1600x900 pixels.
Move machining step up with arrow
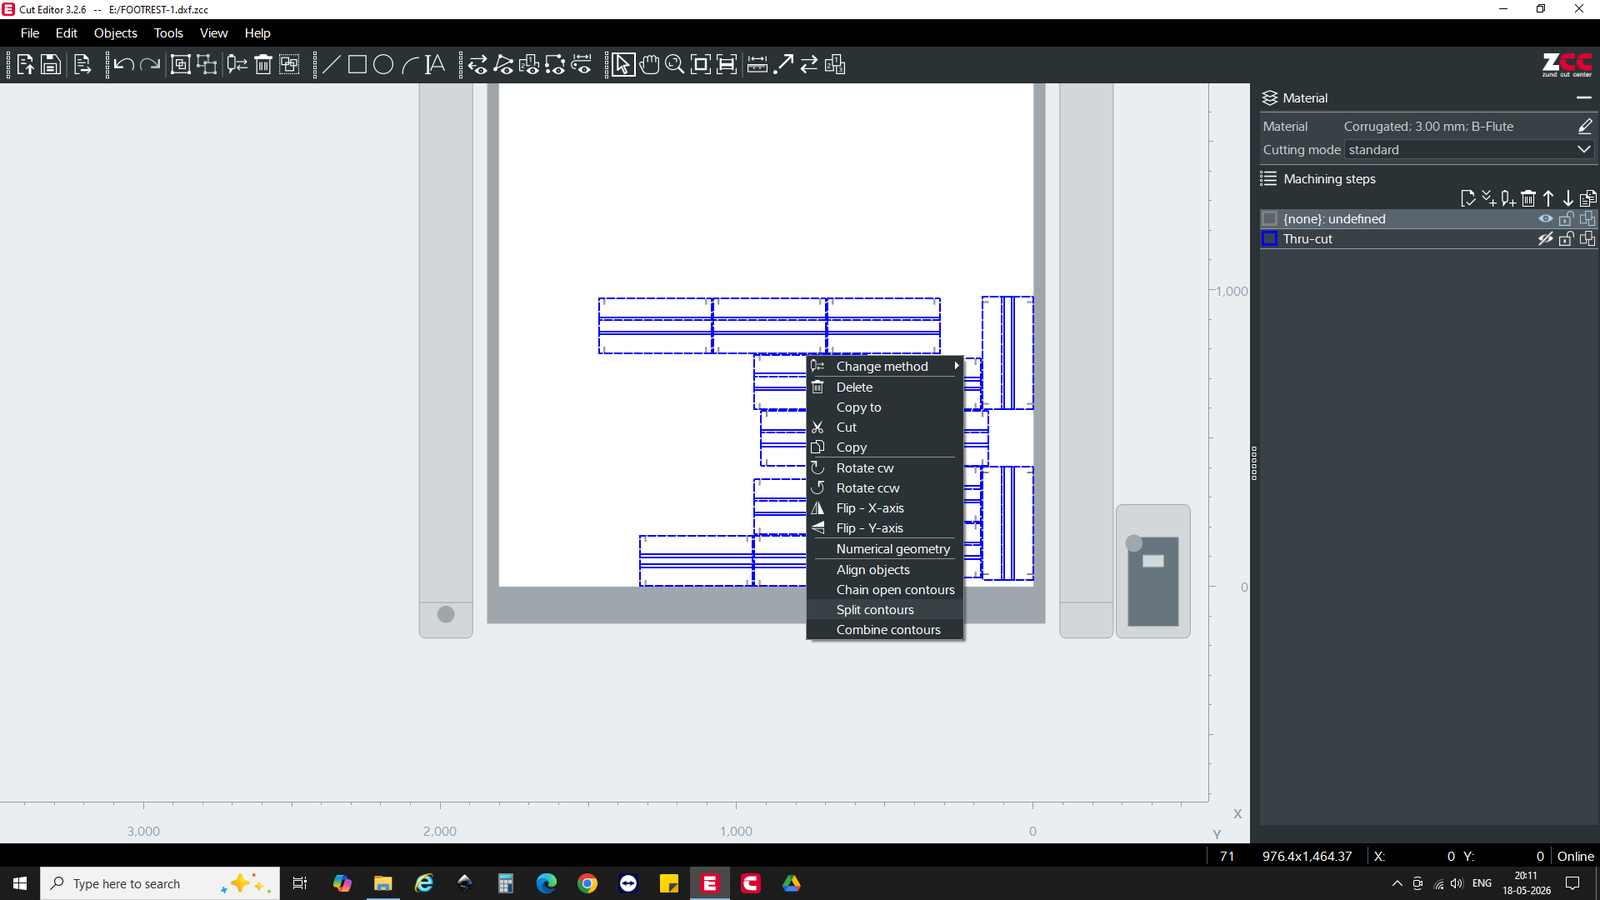[x=1548, y=198]
